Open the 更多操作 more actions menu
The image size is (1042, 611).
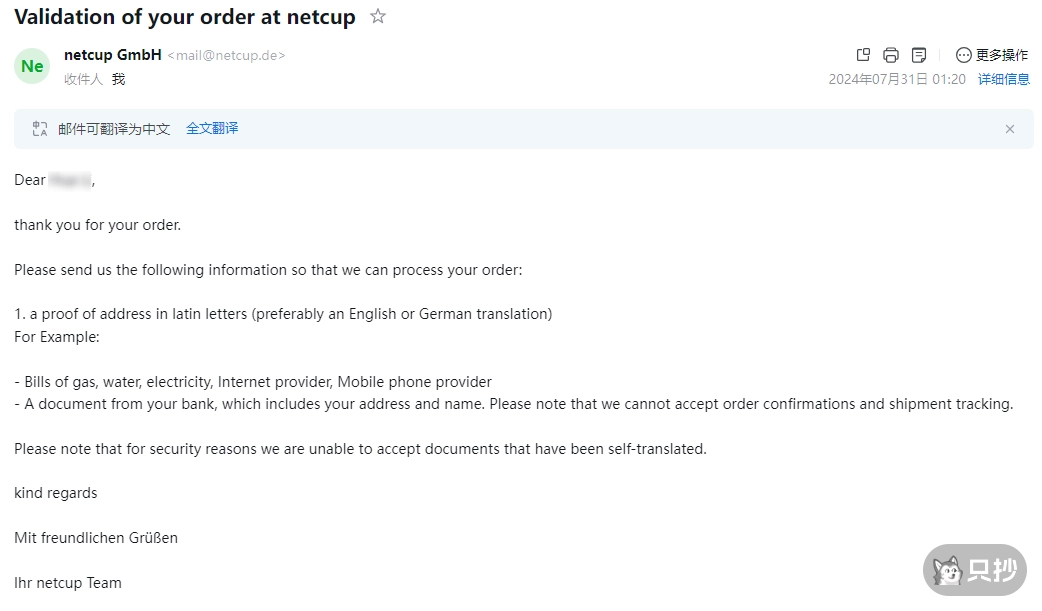(x=992, y=55)
